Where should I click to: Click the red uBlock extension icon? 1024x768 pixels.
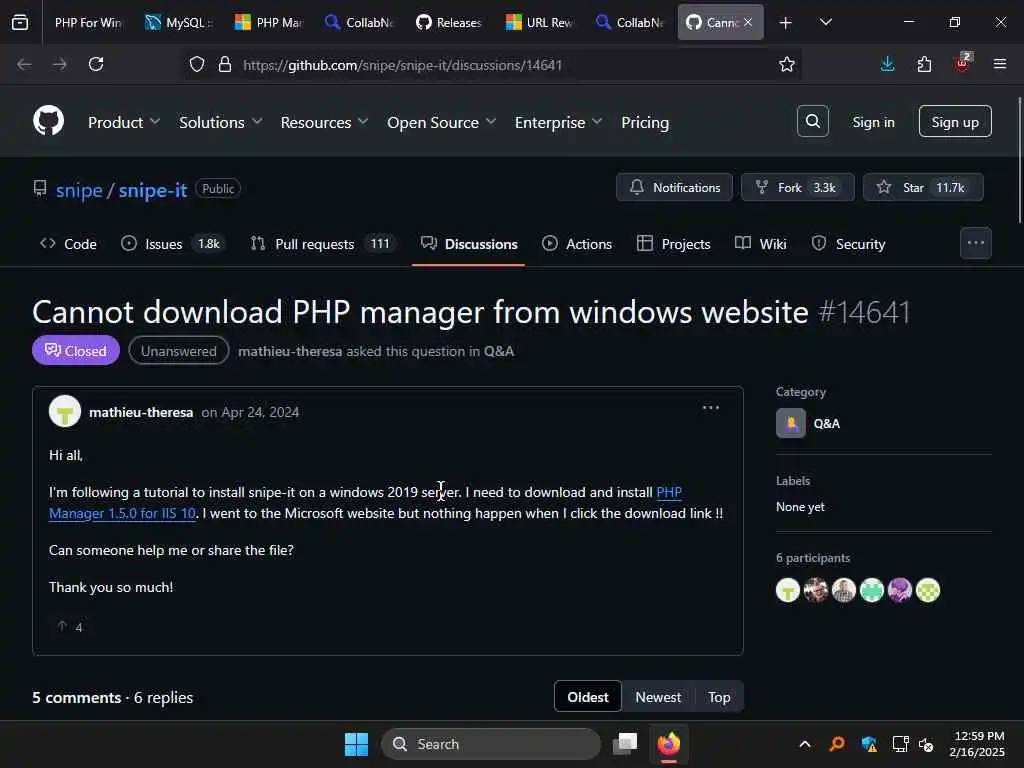(x=962, y=63)
